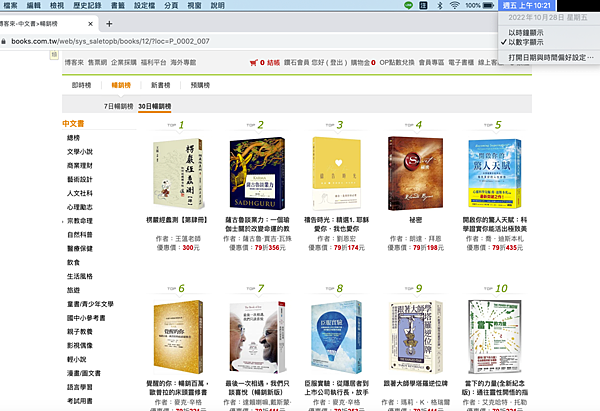Select 7日暢銷榜 tab
The width and height of the screenshot is (600, 411).
pos(118,106)
